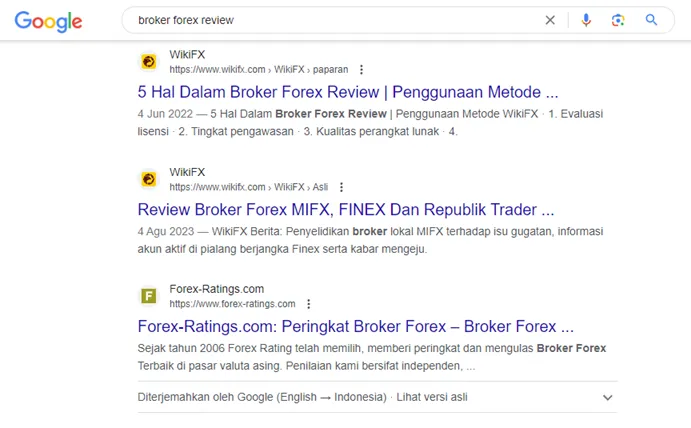Click WikiFX favicon beside the Asli result
Viewport: 691px width, 428px height.
149,179
